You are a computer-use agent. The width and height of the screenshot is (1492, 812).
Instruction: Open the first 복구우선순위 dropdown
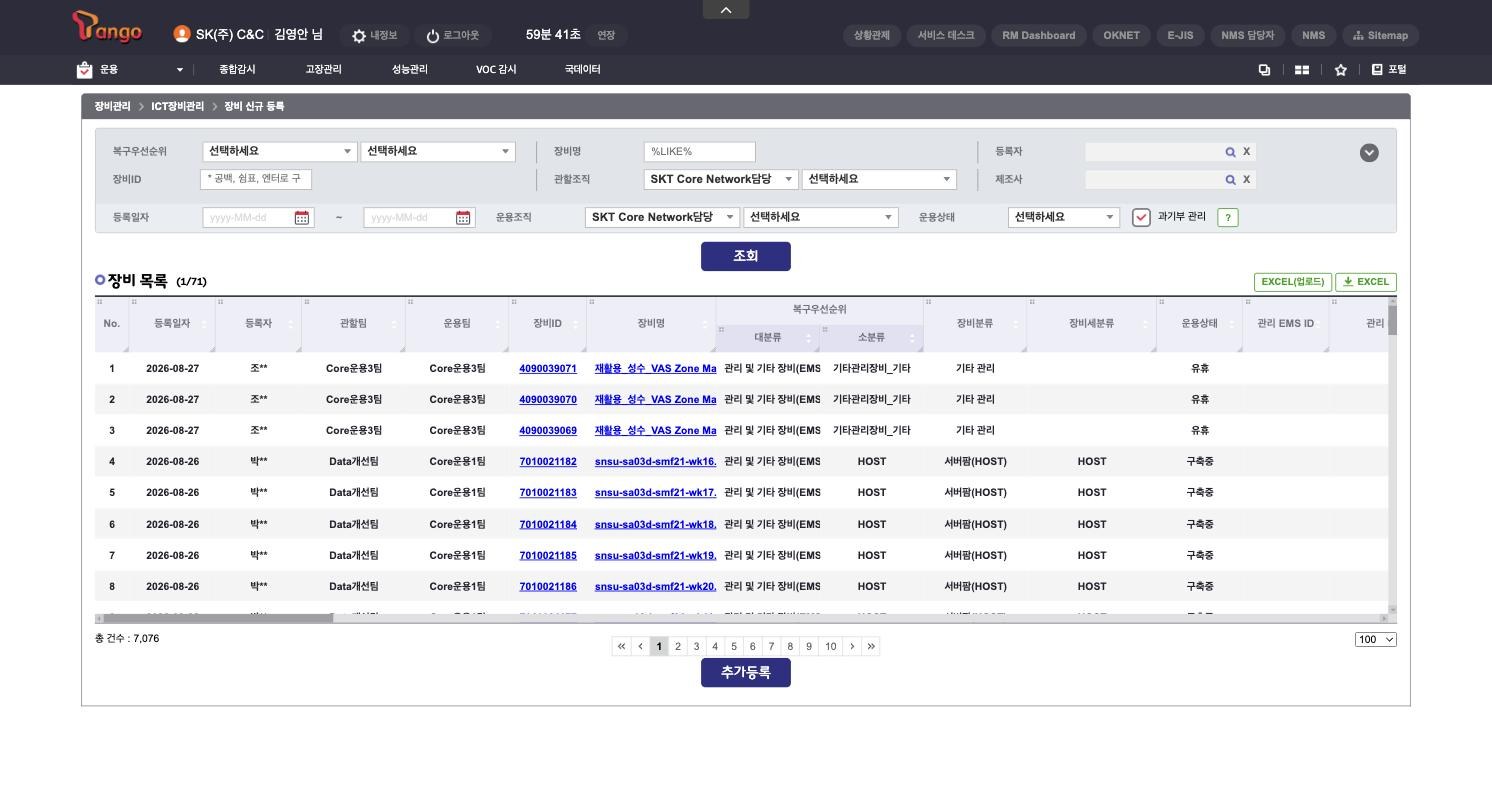[280, 151]
